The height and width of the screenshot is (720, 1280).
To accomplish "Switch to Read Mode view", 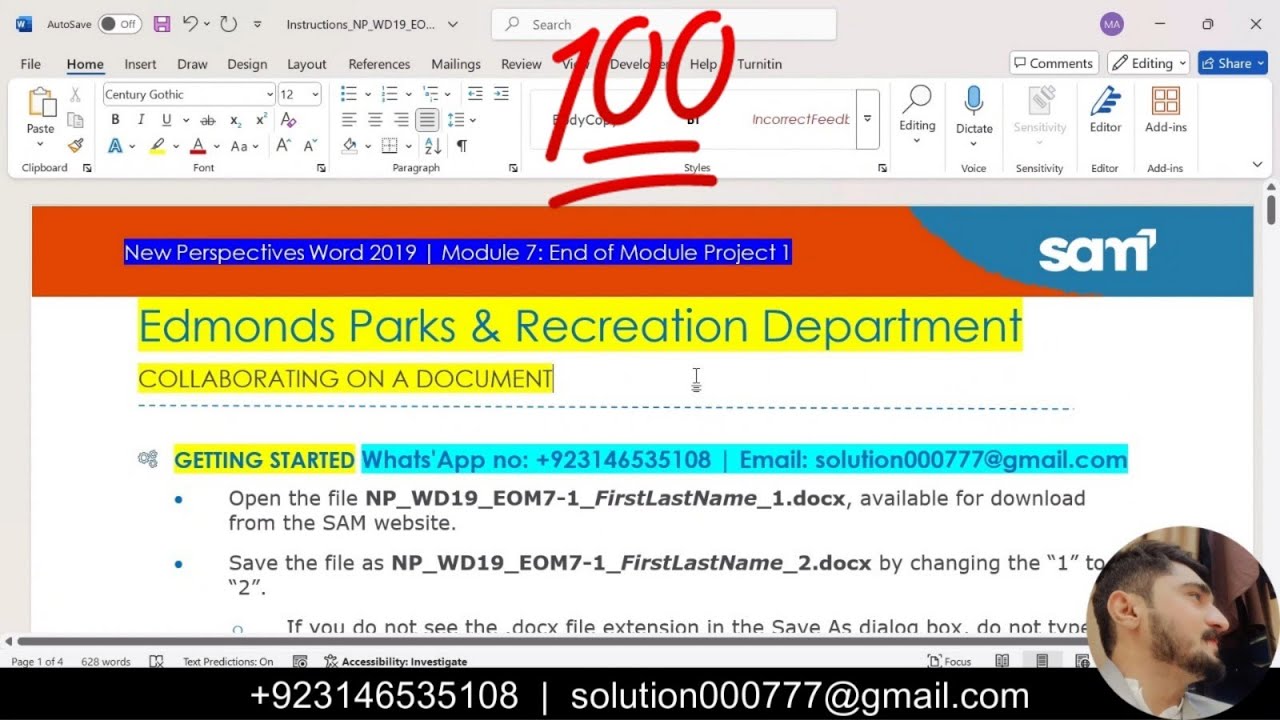I will 1002,661.
